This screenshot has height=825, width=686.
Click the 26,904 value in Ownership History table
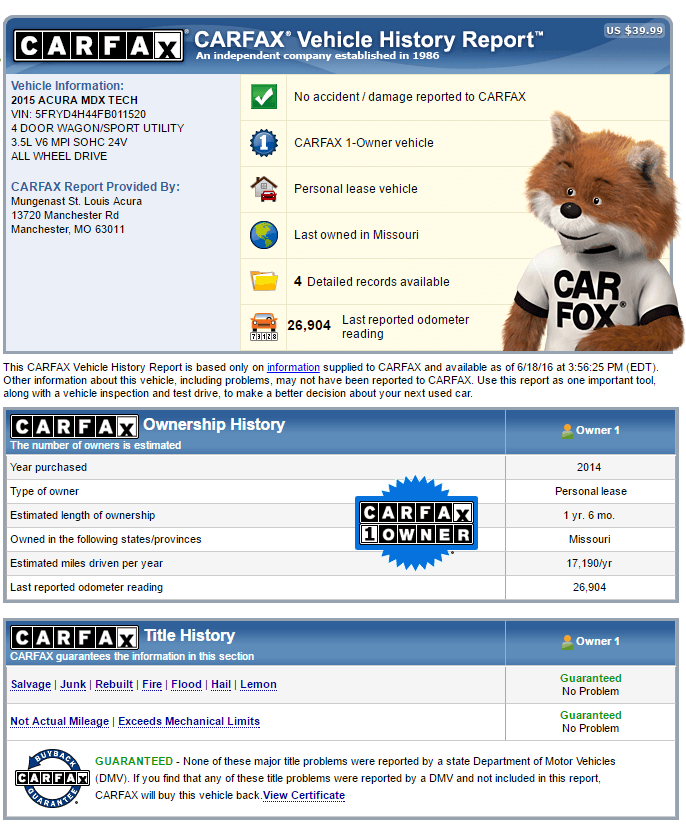click(x=589, y=587)
